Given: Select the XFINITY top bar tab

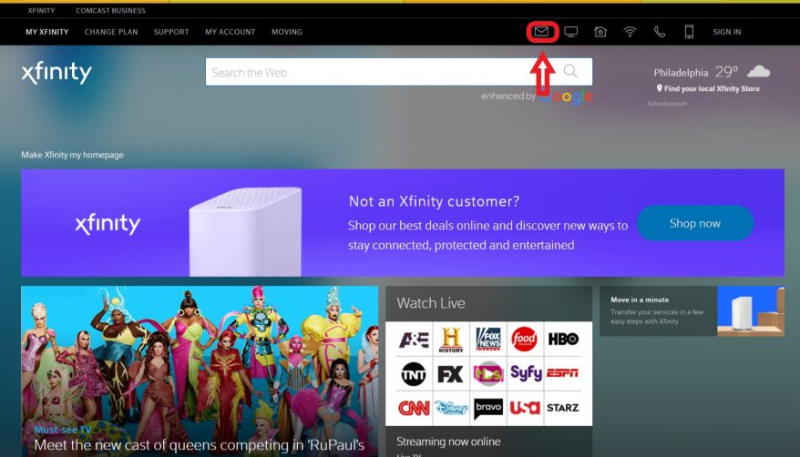Looking at the screenshot, I should click(41, 10).
